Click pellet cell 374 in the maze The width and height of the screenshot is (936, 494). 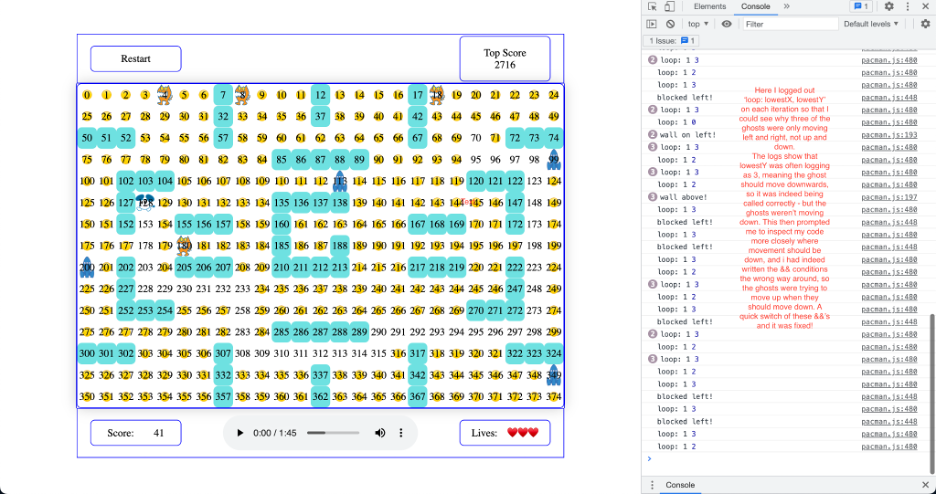(554, 396)
